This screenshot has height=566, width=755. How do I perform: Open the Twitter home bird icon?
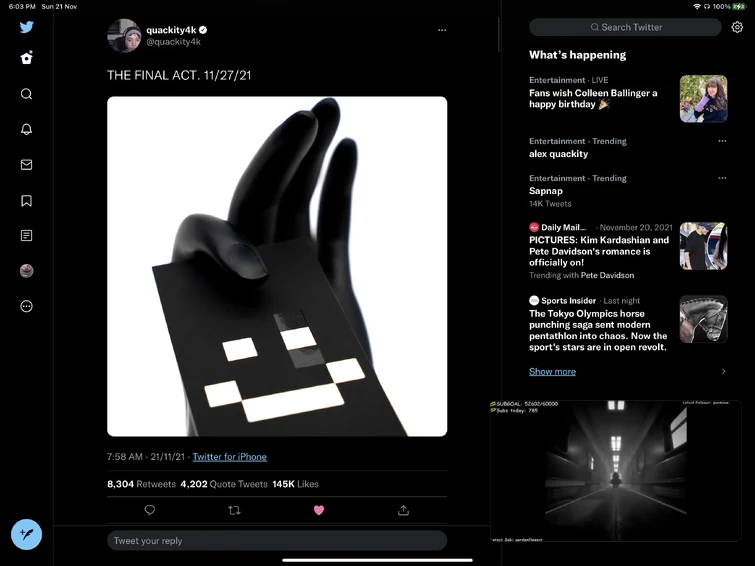tap(26, 28)
